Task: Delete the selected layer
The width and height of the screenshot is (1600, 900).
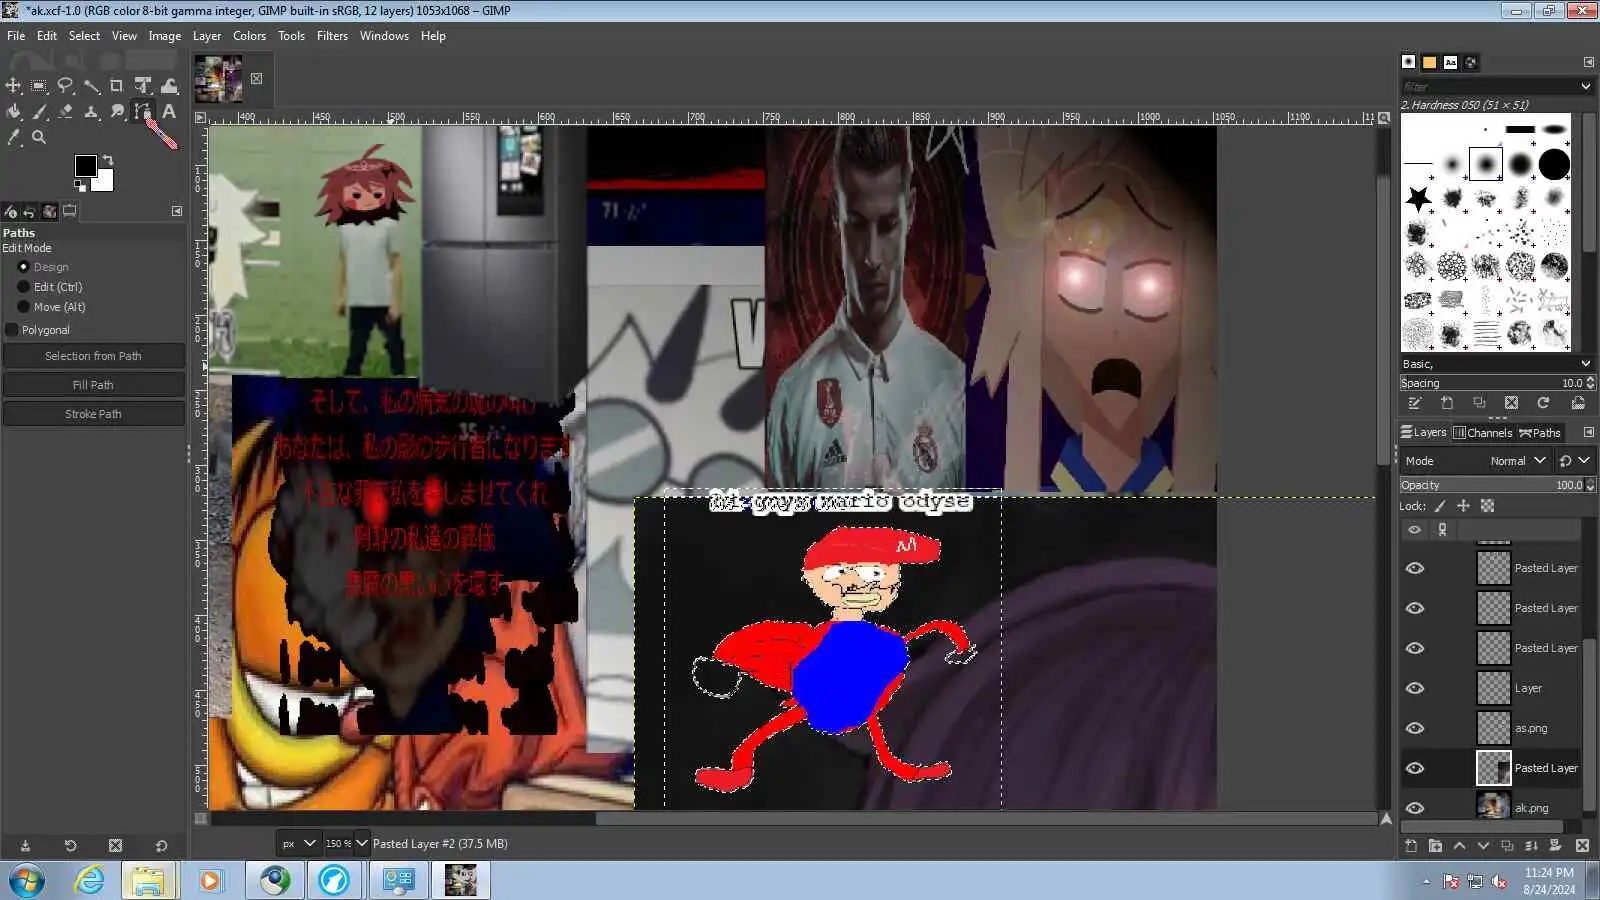Action: point(1582,846)
